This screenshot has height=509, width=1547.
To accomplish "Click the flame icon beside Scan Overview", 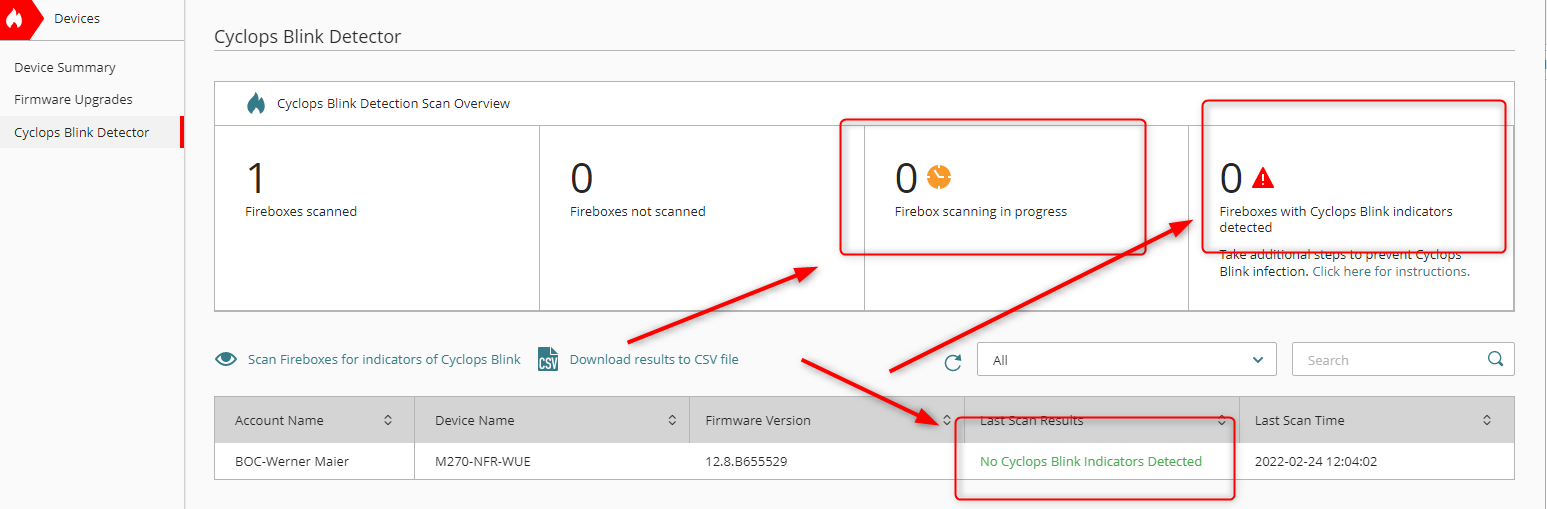I will point(256,103).
